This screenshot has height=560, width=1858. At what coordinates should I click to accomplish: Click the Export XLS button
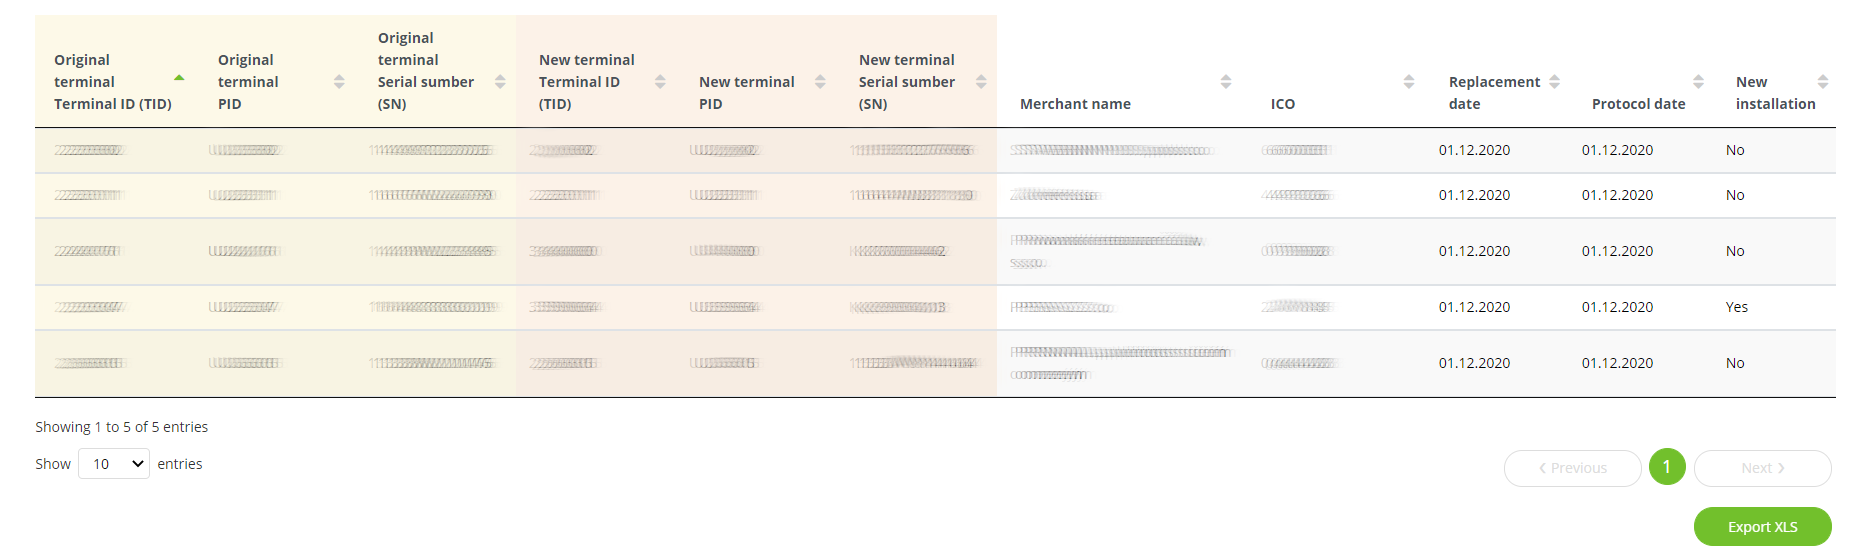(1762, 527)
